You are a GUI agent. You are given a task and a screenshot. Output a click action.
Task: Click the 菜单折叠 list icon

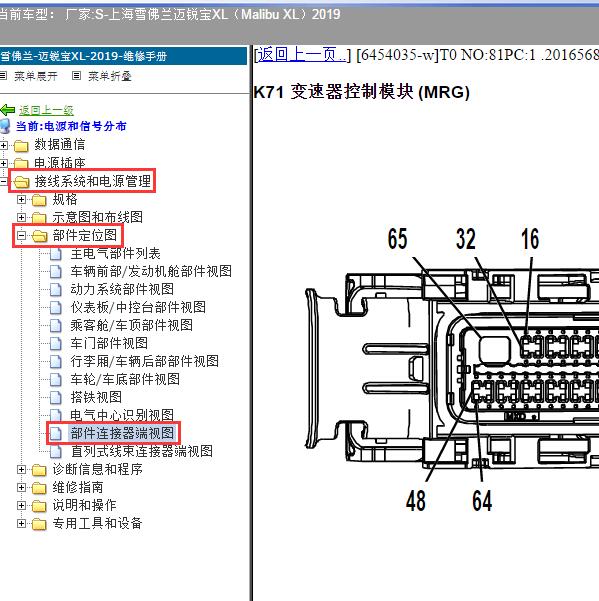[x=76, y=76]
